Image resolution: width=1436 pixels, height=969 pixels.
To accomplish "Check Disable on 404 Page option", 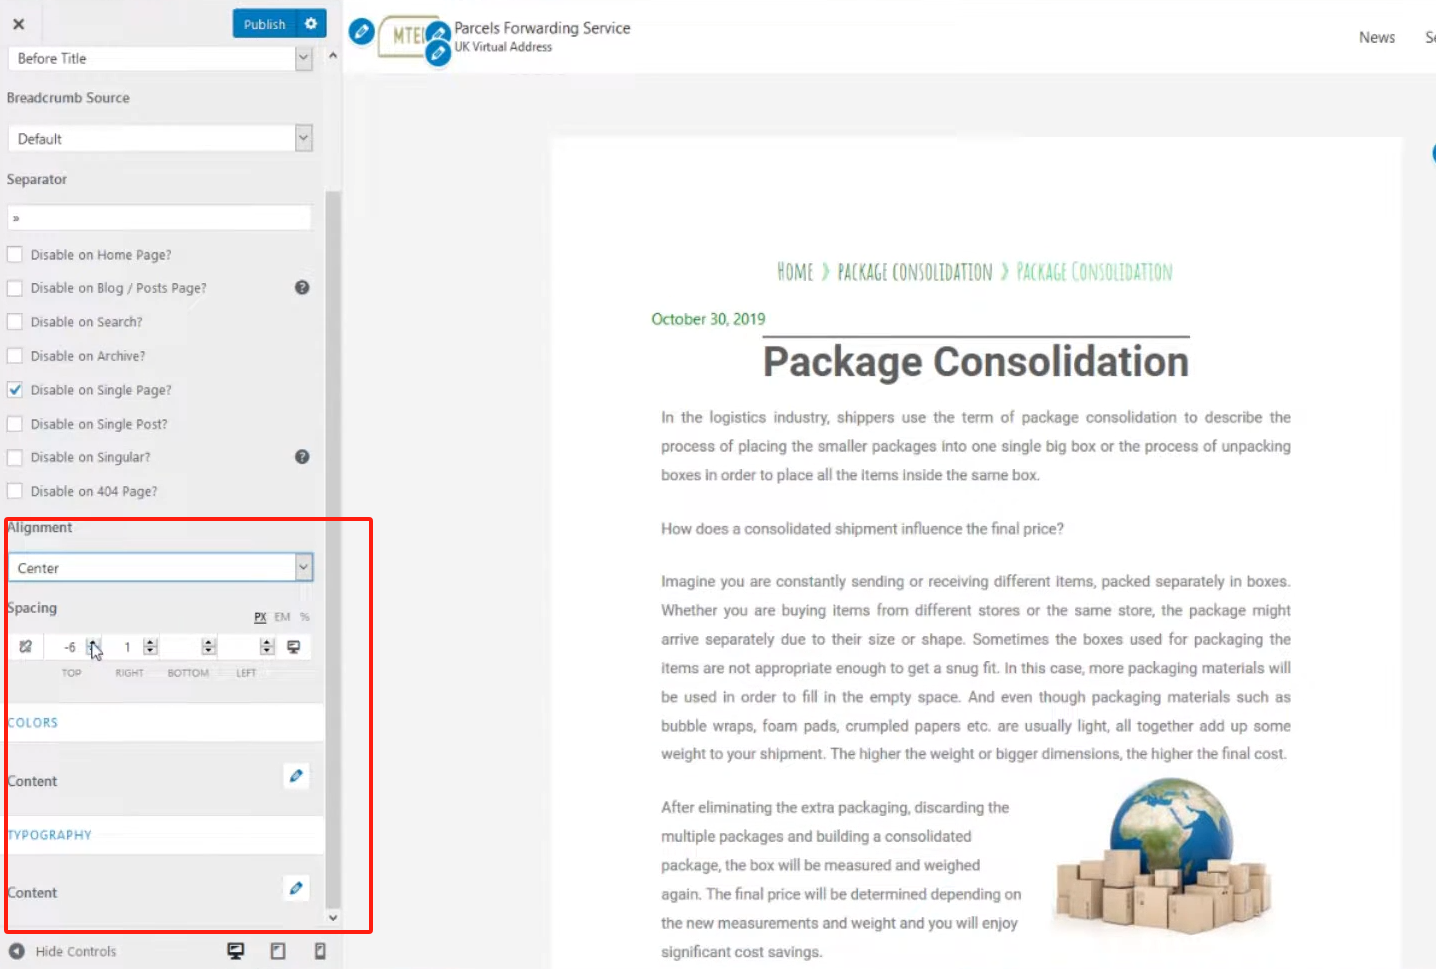I will (15, 491).
